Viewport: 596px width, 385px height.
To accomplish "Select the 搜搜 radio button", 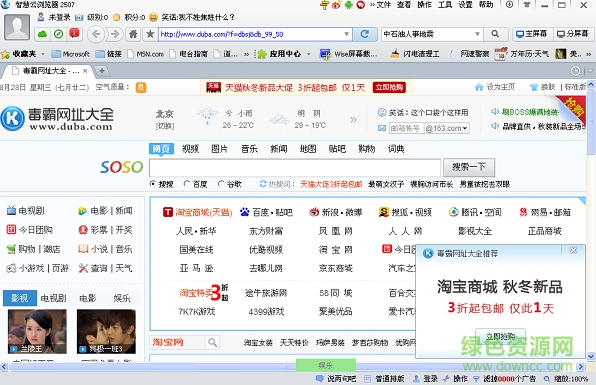I will pos(153,184).
